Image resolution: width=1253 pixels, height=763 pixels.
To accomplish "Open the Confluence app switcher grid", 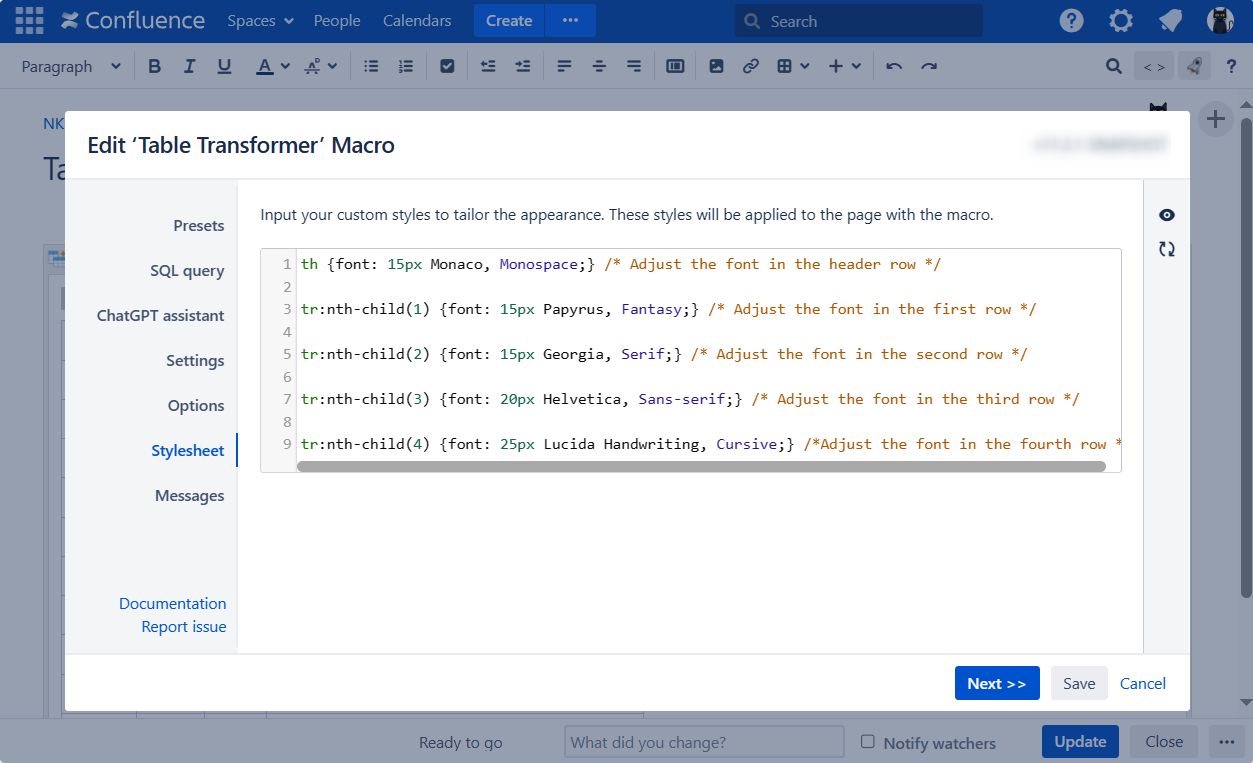I will [x=29, y=20].
